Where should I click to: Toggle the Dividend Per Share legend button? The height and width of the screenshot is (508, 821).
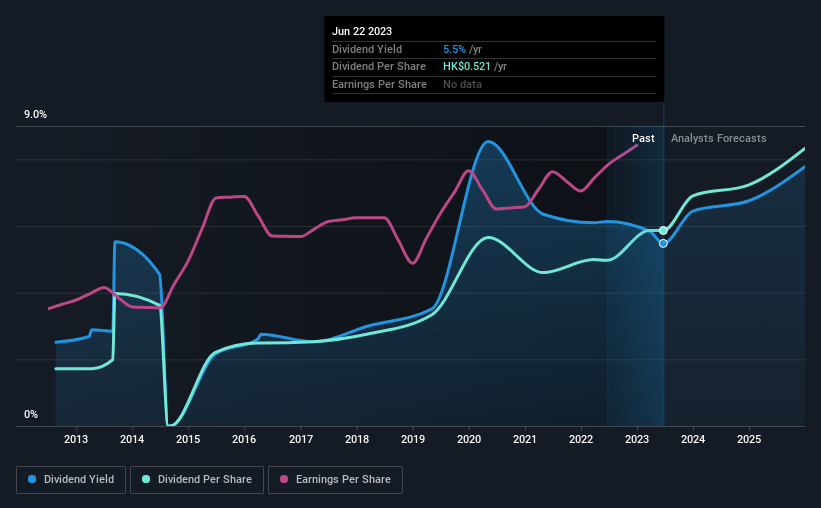(197, 480)
